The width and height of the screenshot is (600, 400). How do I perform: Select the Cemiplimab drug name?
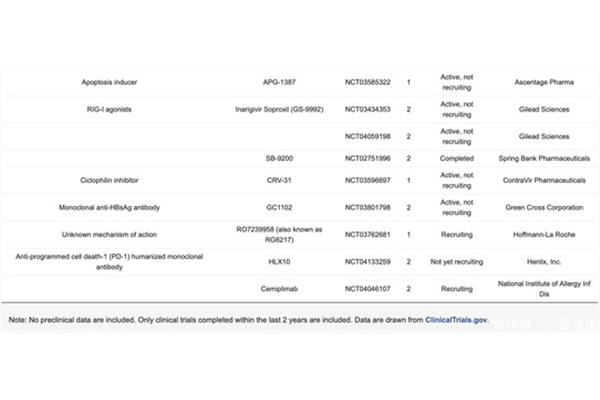279,289
